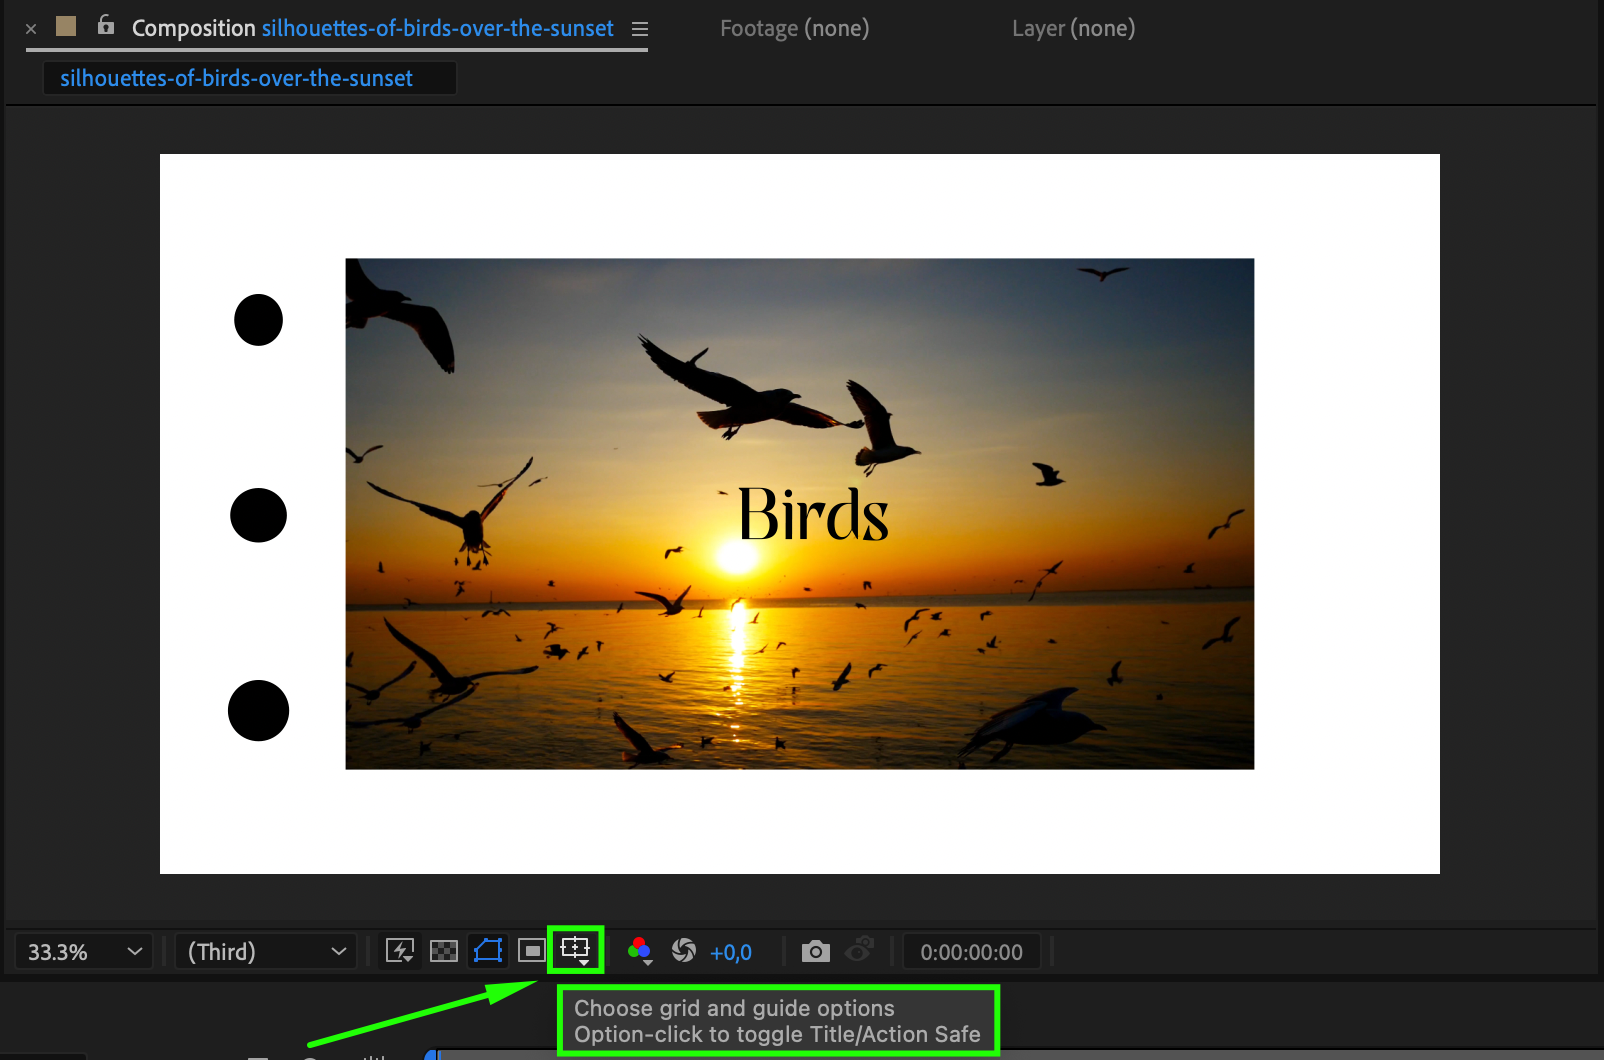Switch to the Layer (none) tab
The image size is (1604, 1060).
coord(1073,28)
